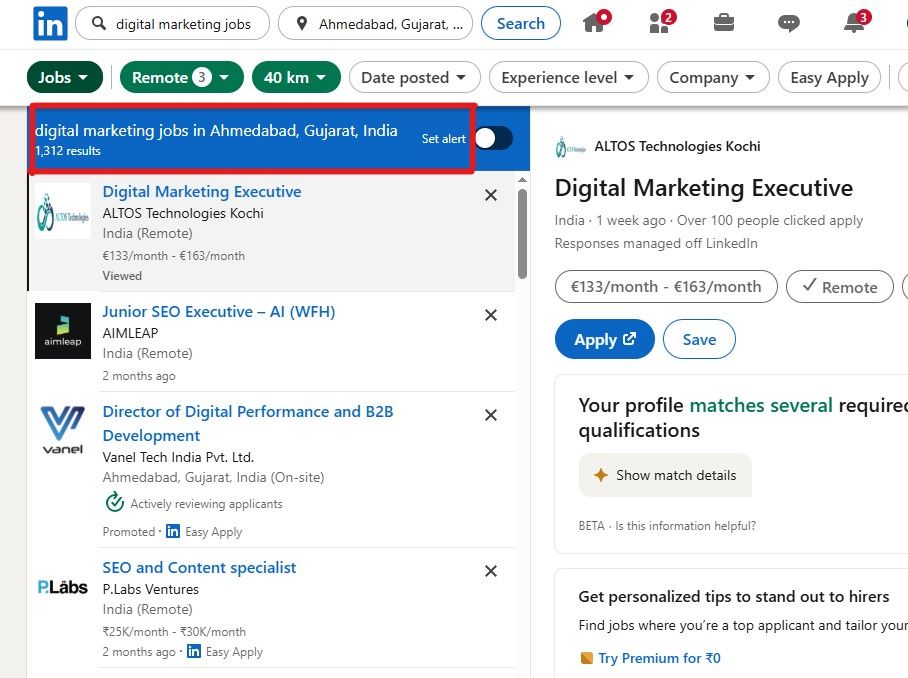Screen dimensions: 908x678
Task: Click the ALTOS logo in job details header
Action: [x=570, y=147]
